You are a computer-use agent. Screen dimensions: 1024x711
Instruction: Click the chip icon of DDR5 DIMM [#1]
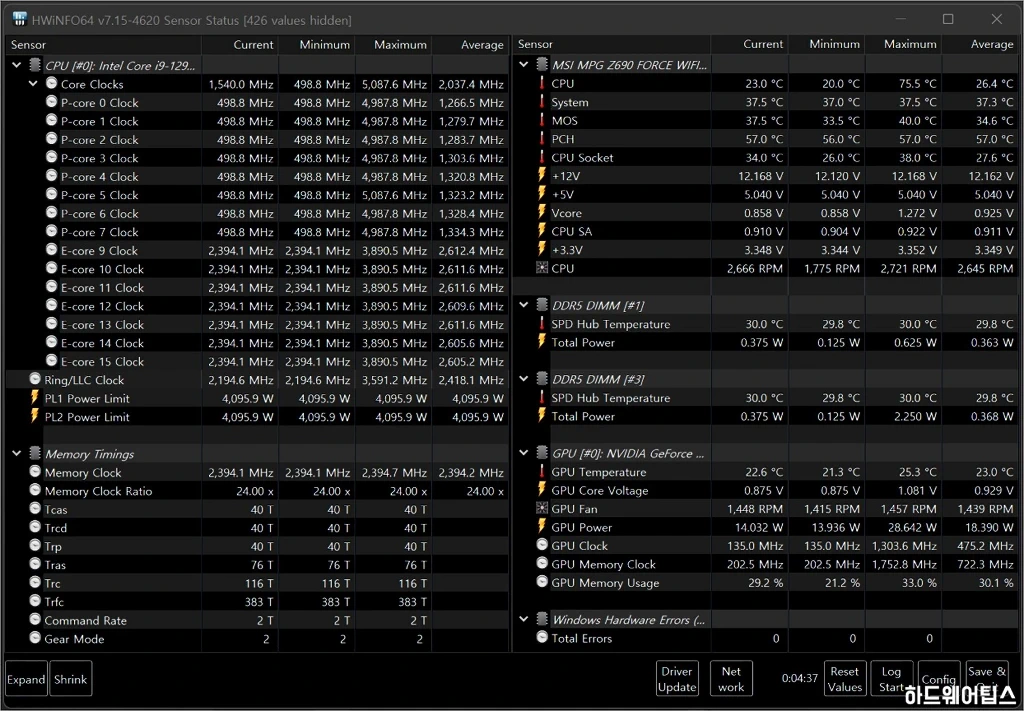(x=541, y=305)
